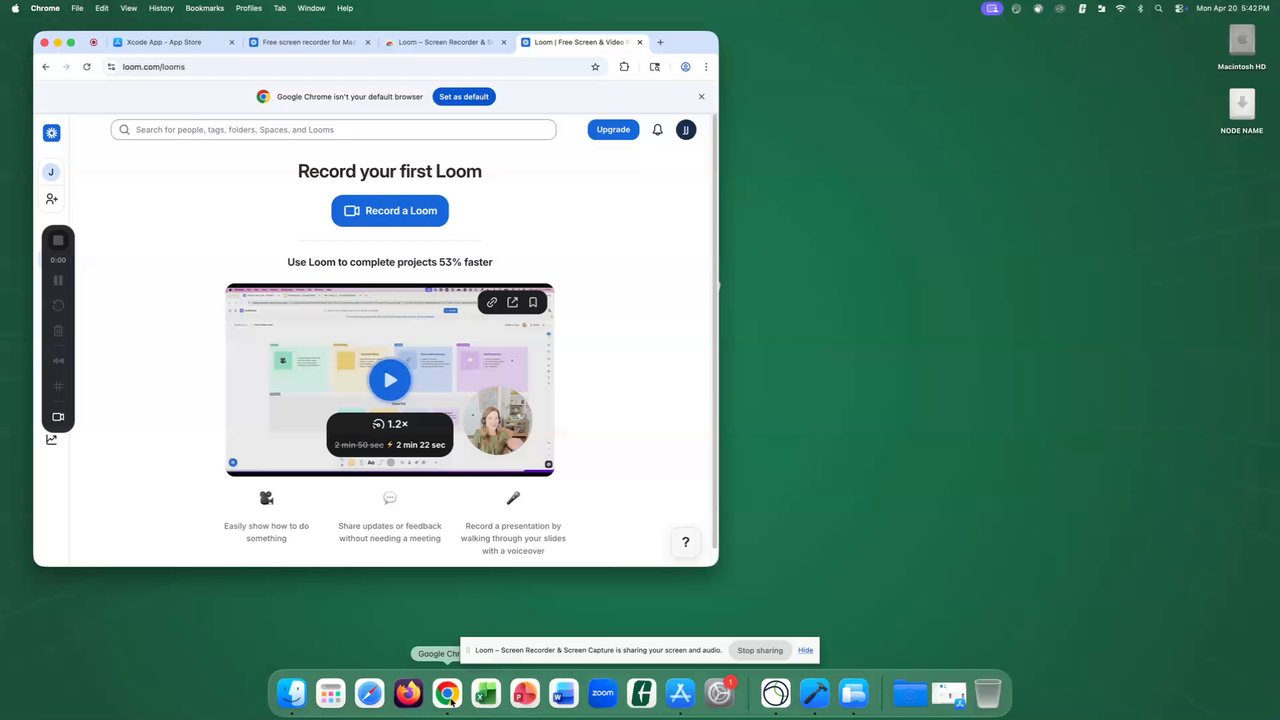Open the Bookmarks menu
Screen dimensions: 1280x720
click(x=205, y=8)
